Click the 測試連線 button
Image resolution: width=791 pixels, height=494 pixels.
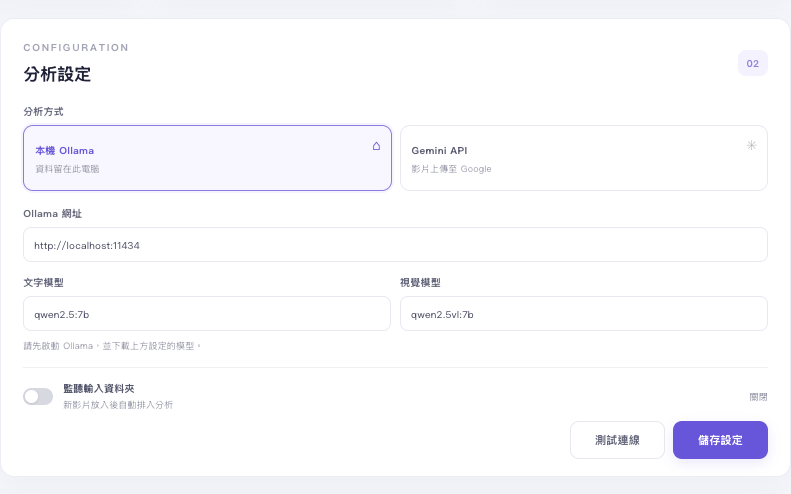point(617,440)
